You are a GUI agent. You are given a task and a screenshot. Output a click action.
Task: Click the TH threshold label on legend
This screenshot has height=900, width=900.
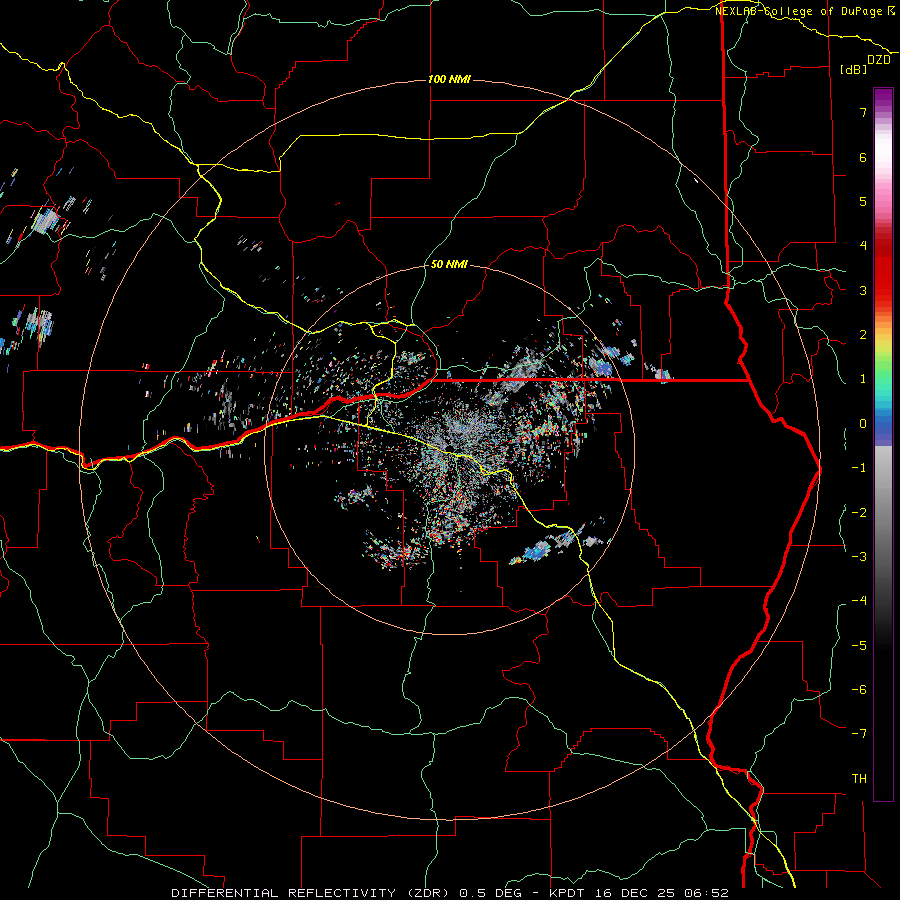click(859, 778)
